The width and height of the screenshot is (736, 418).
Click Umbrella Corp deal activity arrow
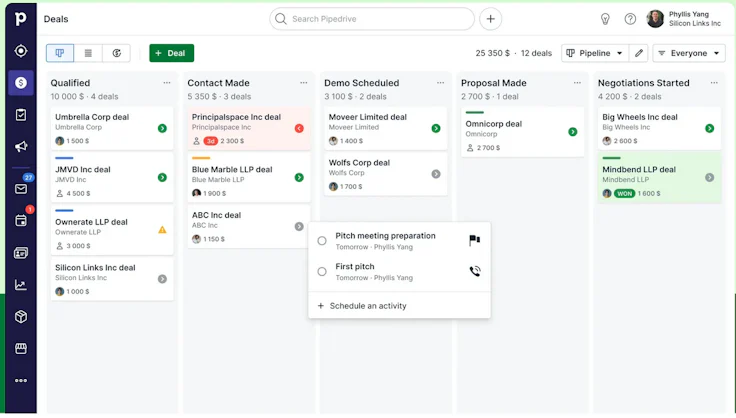[x=162, y=128]
